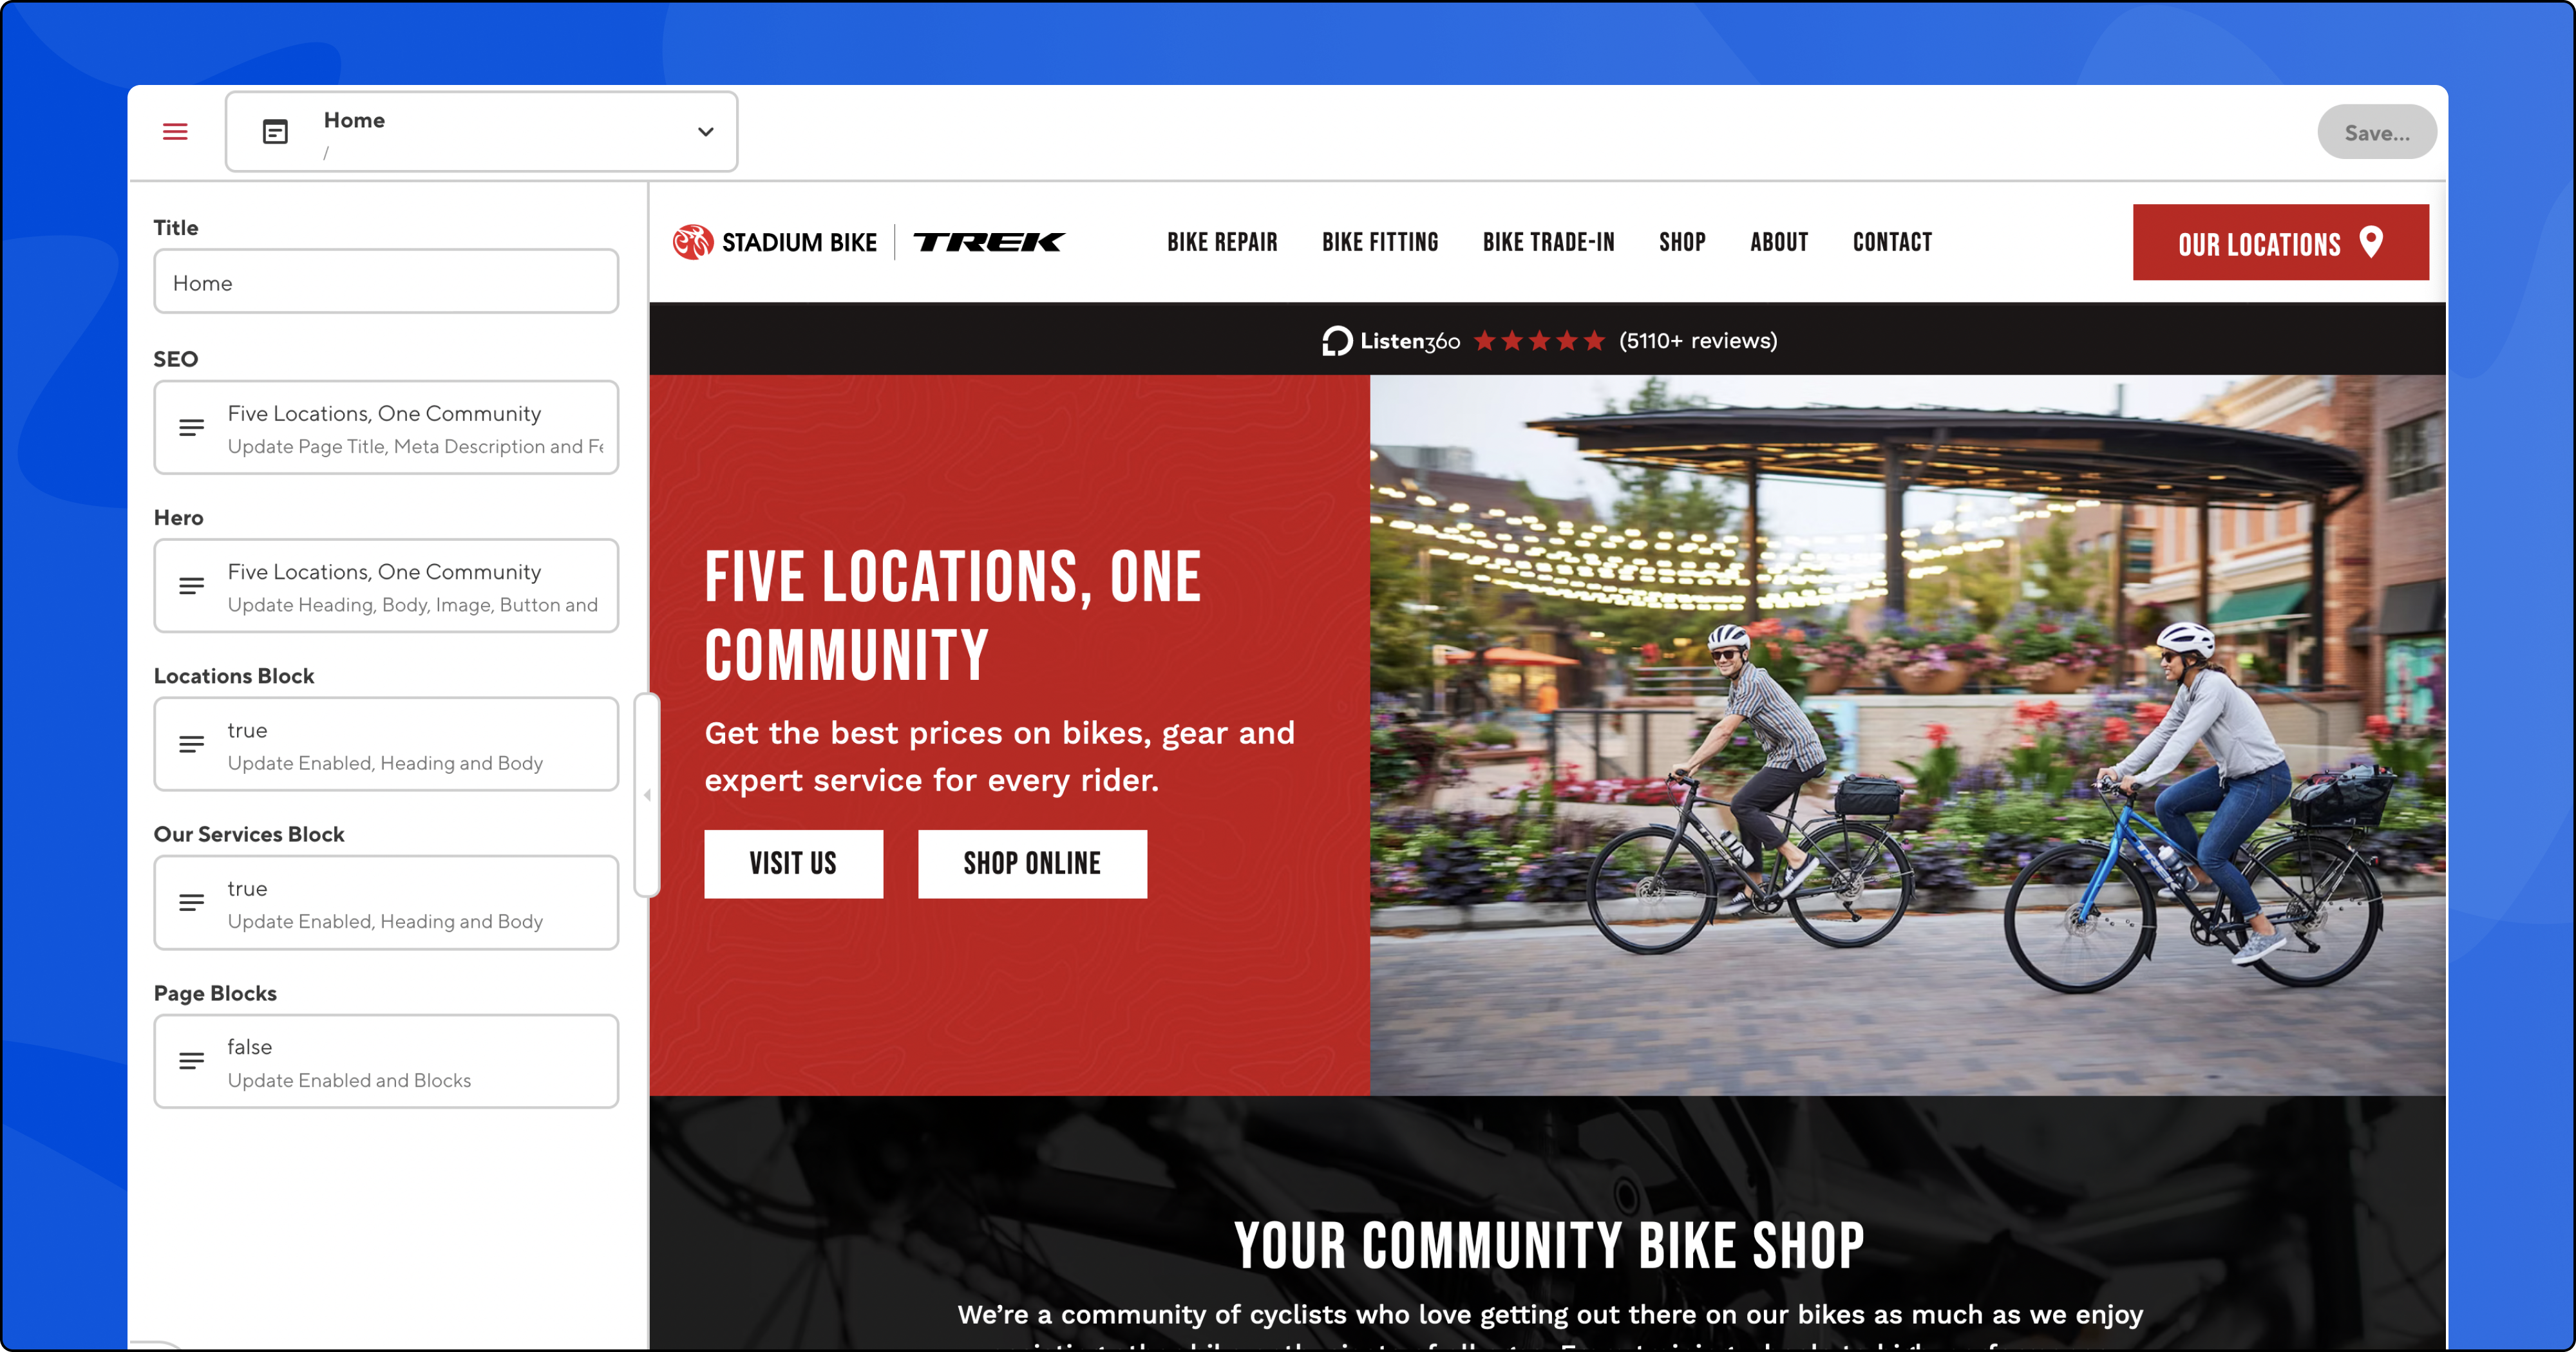Click the lines icon in SEO field
Viewport: 2576px width, 1352px height.
click(191, 428)
